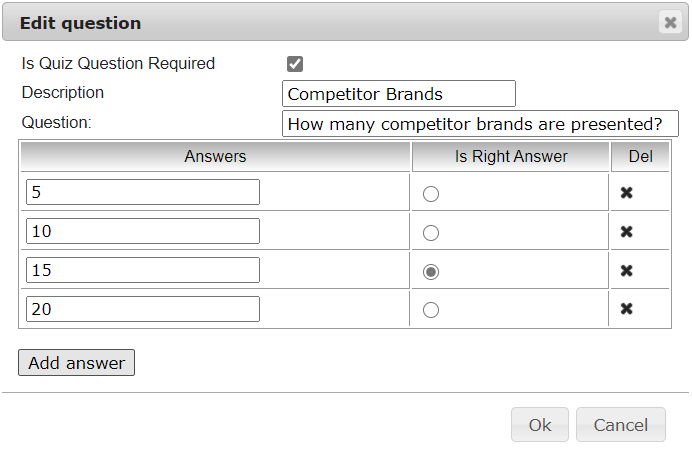This screenshot has height=458, width=692.
Task: Click the Question text input field
Action: 480,124
